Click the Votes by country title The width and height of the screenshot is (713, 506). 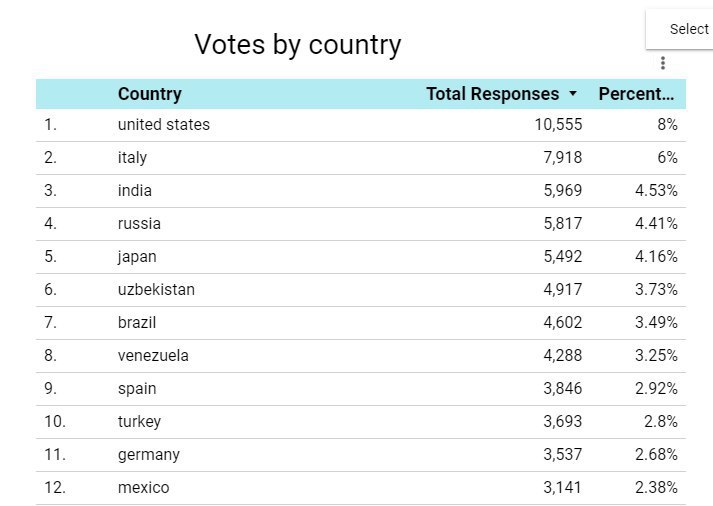(298, 45)
